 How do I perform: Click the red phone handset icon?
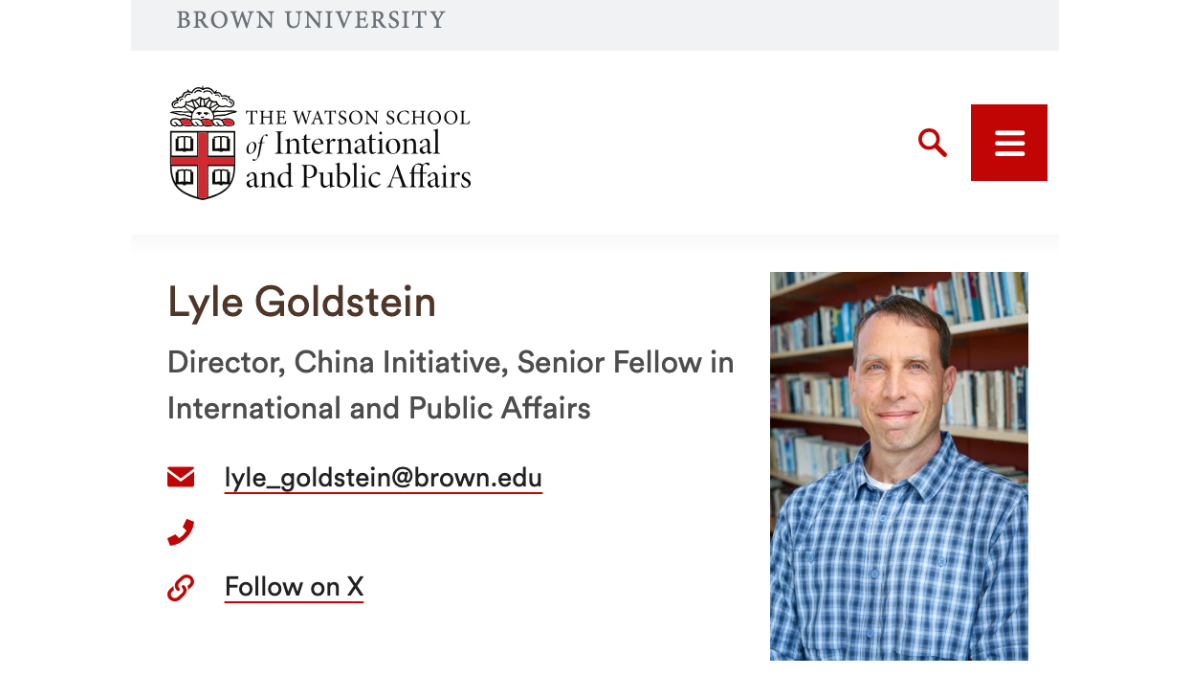181,532
